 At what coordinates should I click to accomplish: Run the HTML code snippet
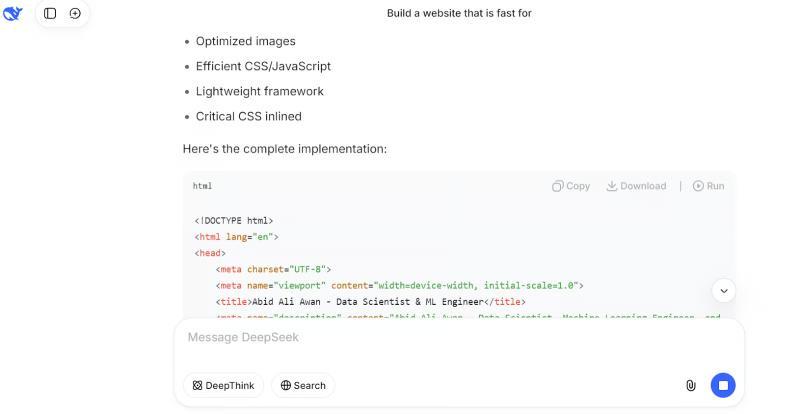pyautogui.click(x=708, y=186)
